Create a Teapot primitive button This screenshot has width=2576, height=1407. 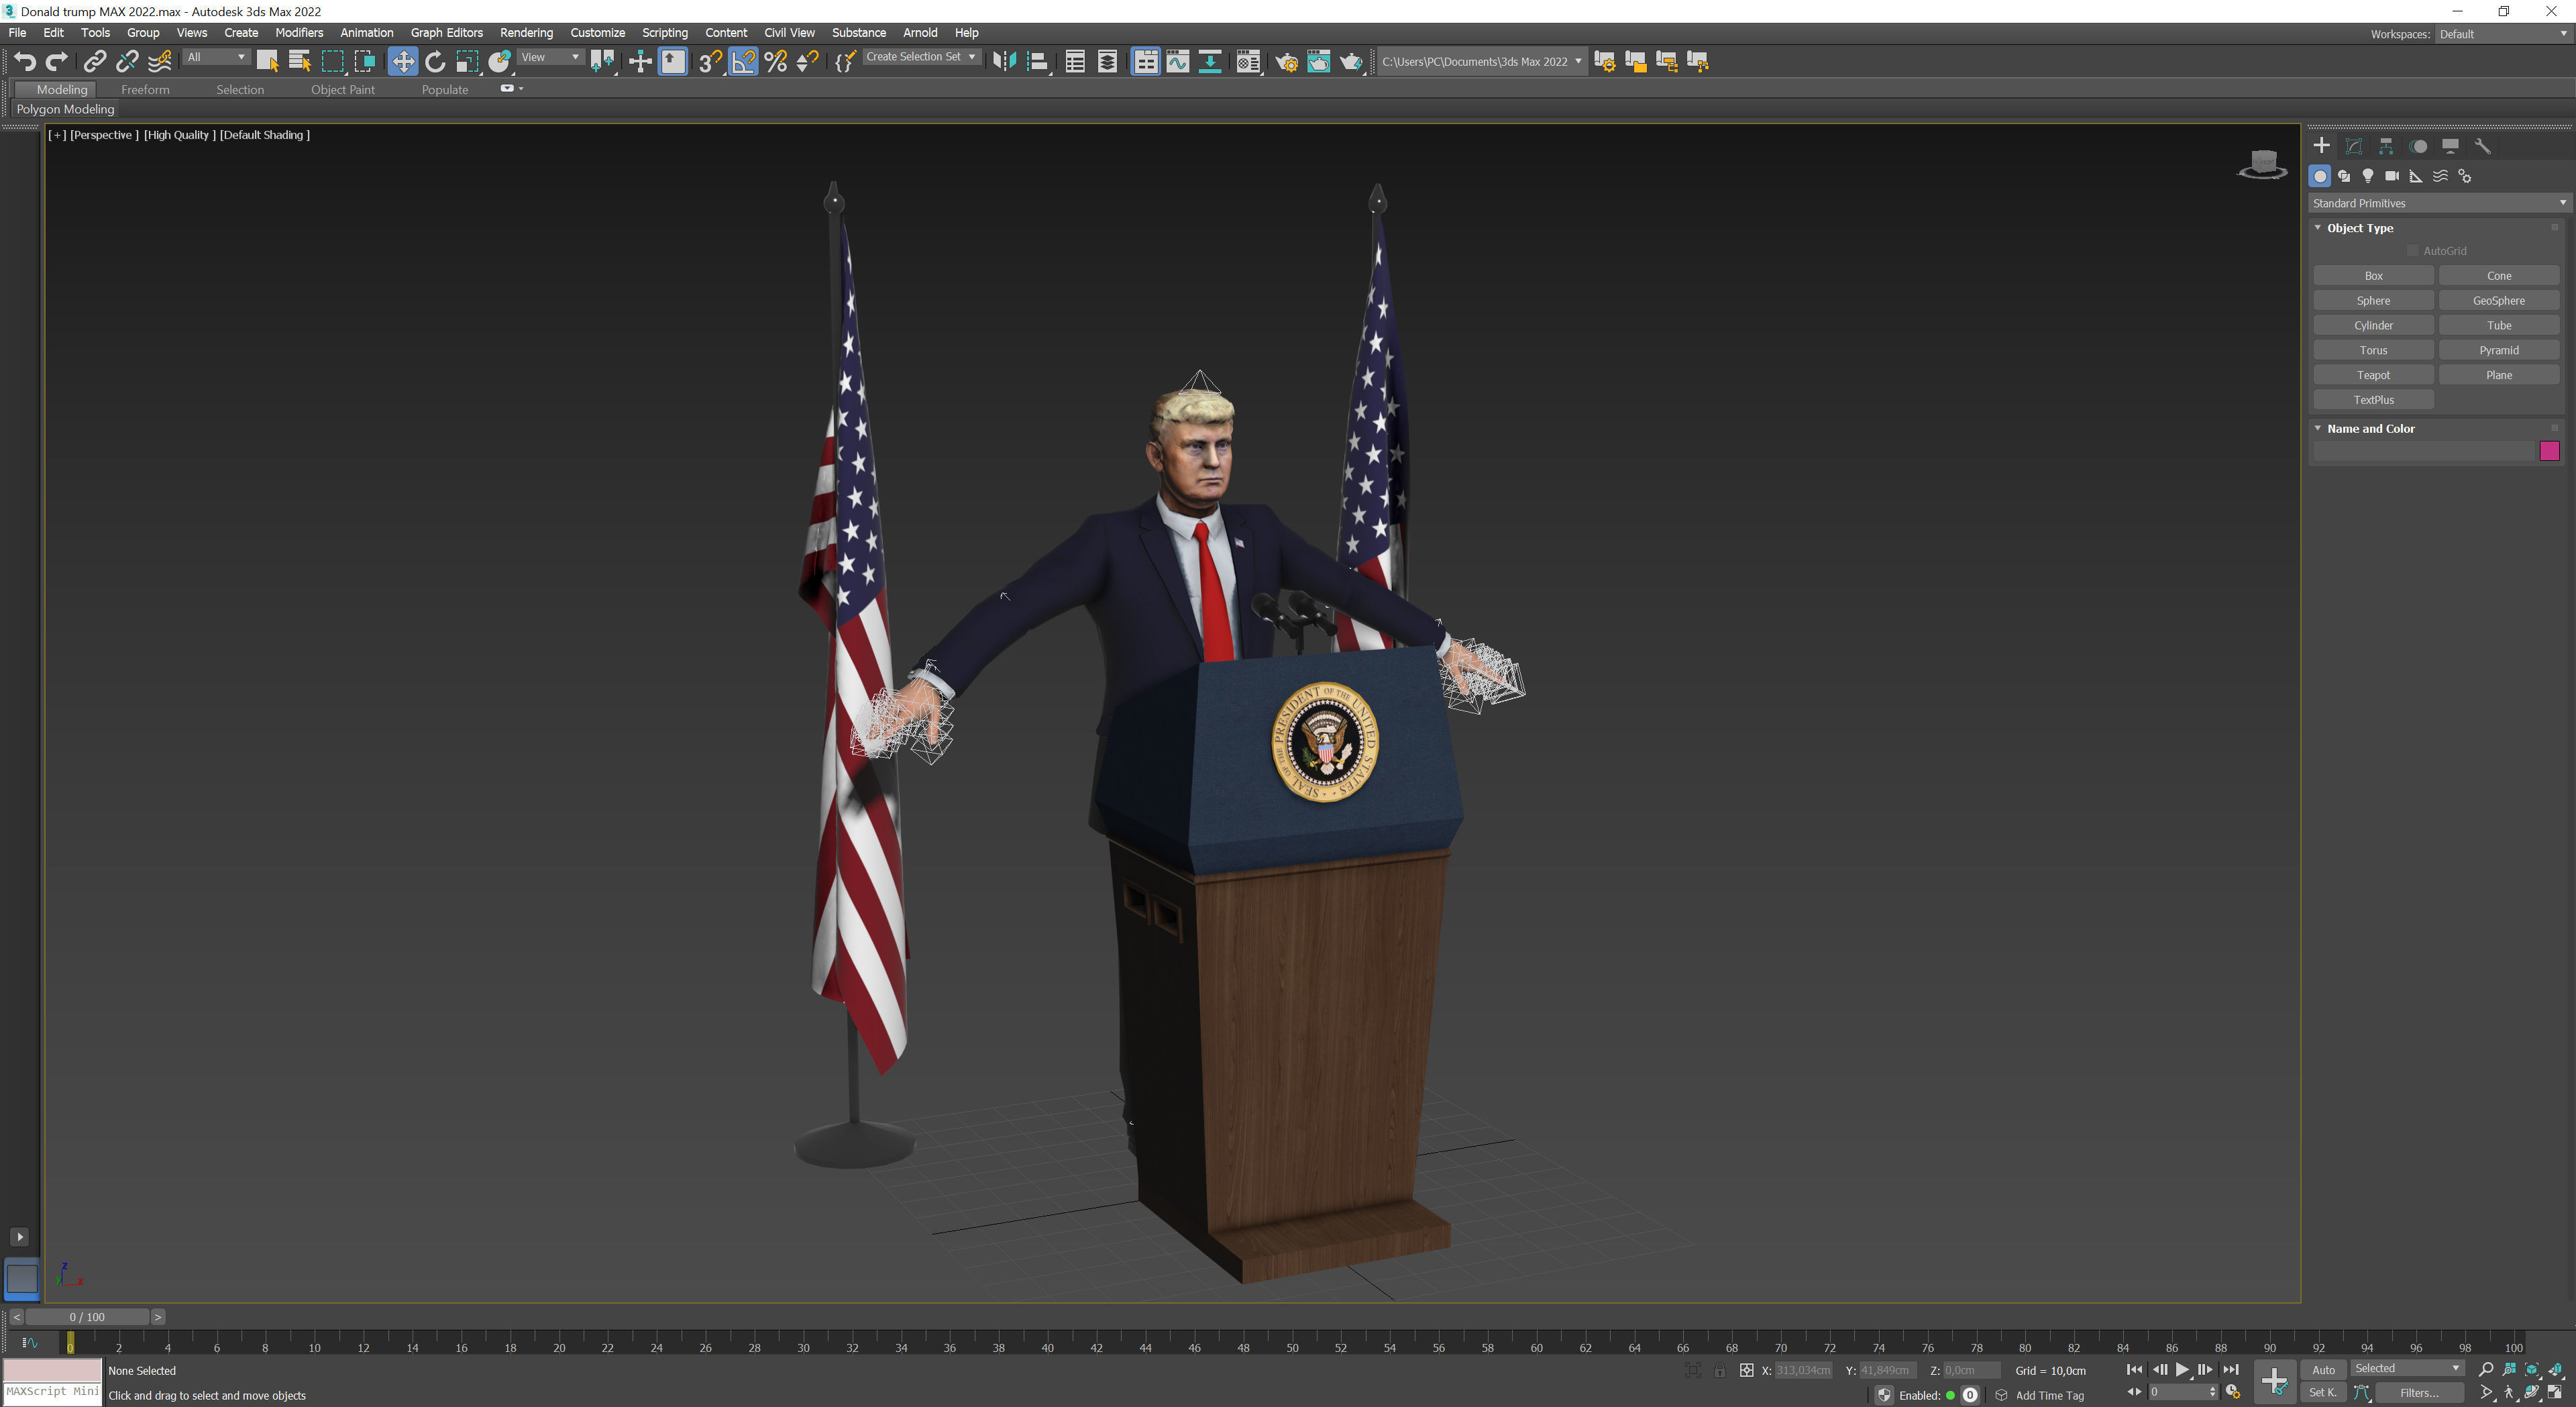(2373, 375)
